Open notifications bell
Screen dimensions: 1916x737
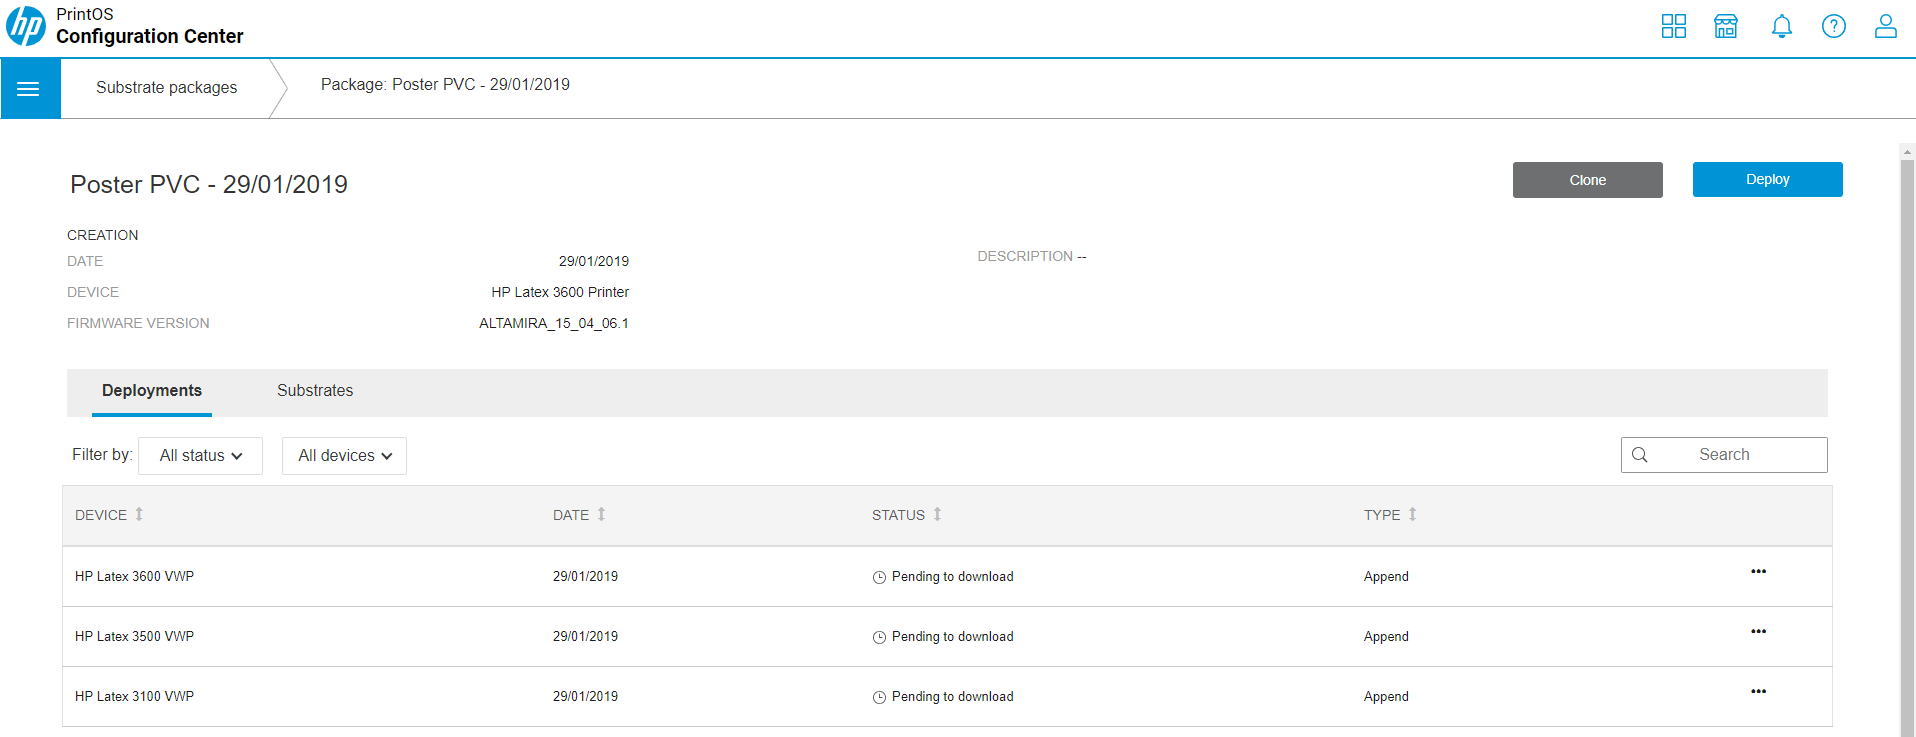click(x=1782, y=26)
